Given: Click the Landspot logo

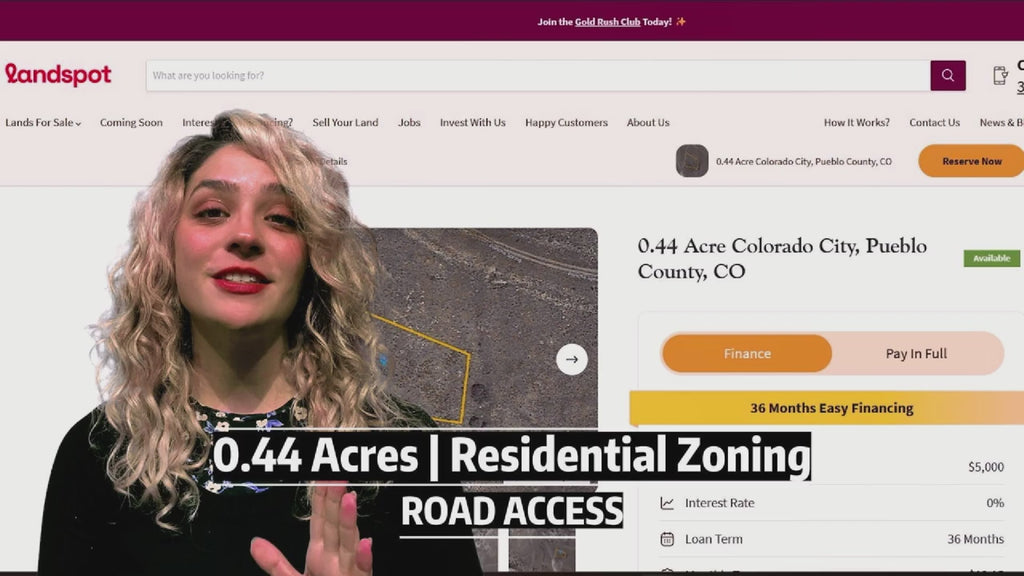Looking at the screenshot, I should pyautogui.click(x=58, y=74).
